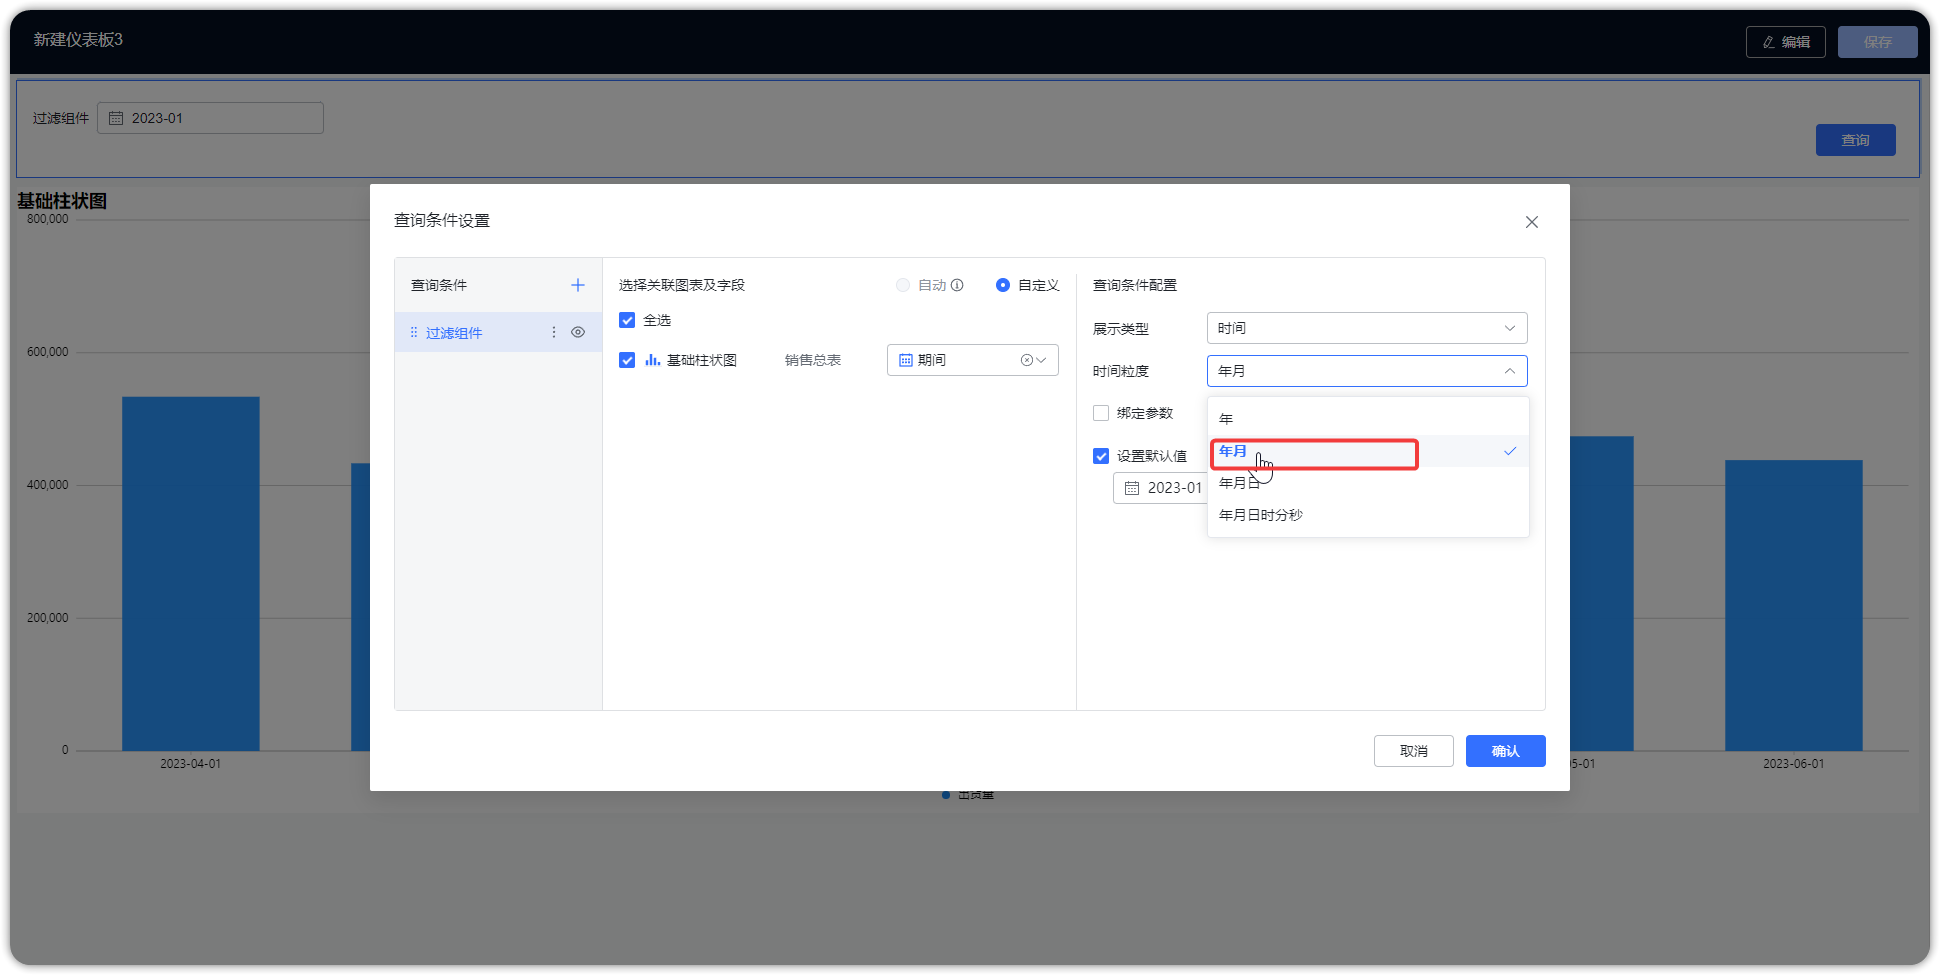The image size is (1940, 975).
Task: Open the 期间 field dropdown
Action: pos(972,360)
